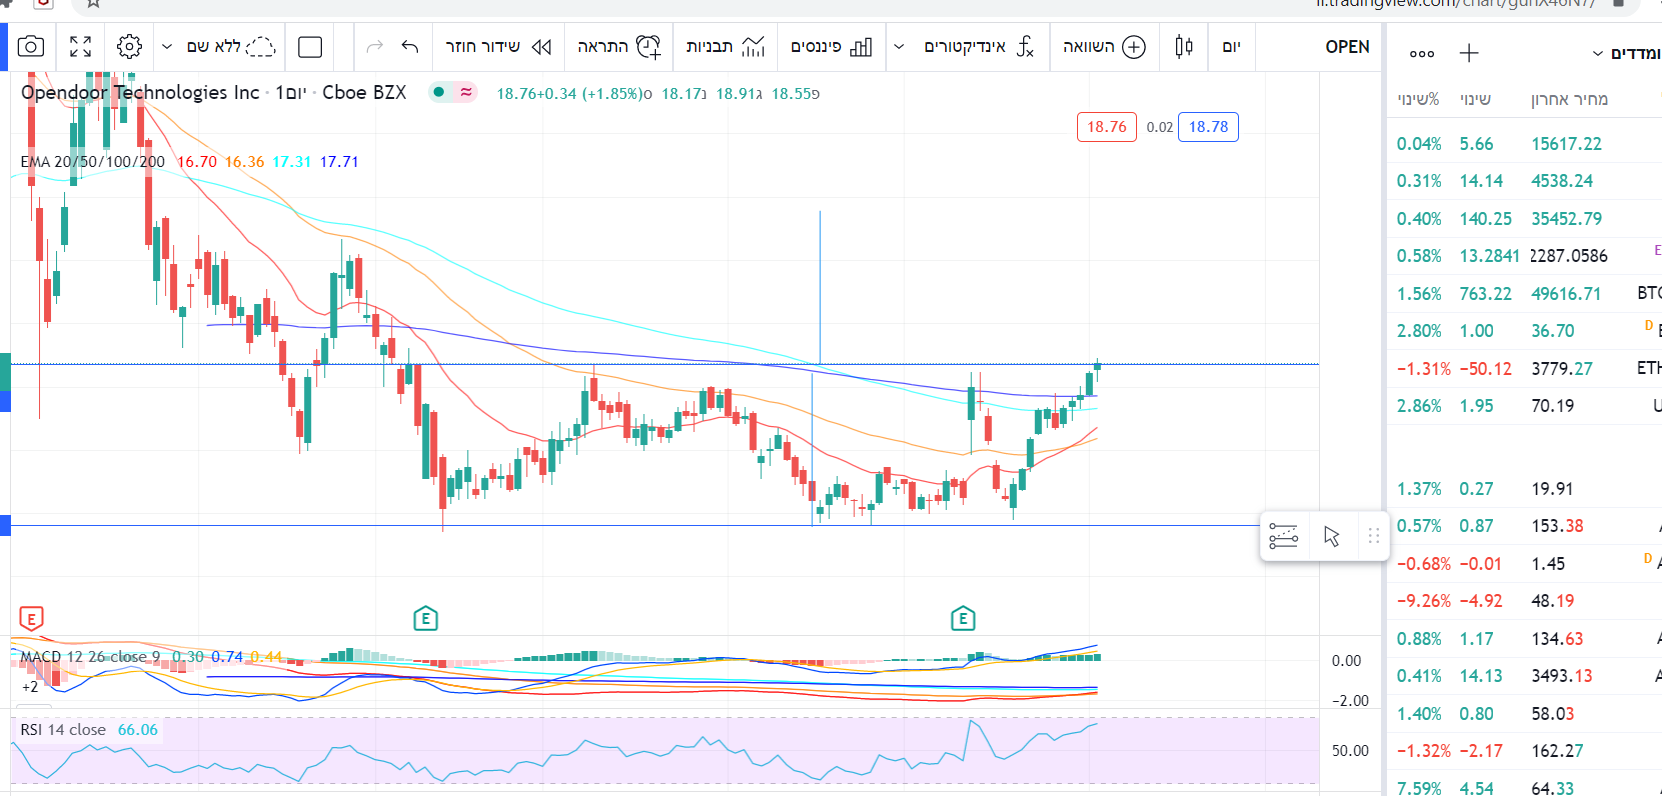Click the undo arrow icon

pos(410,47)
